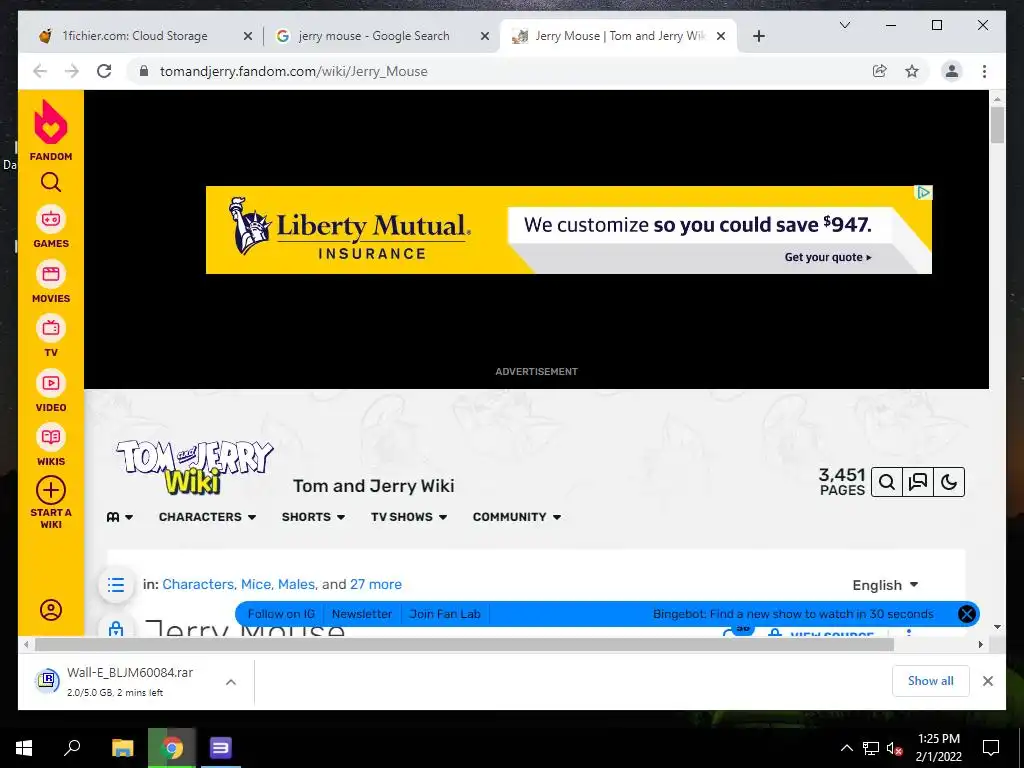
Task: Open download options arrow for Wall-E rar
Action: (x=231, y=682)
